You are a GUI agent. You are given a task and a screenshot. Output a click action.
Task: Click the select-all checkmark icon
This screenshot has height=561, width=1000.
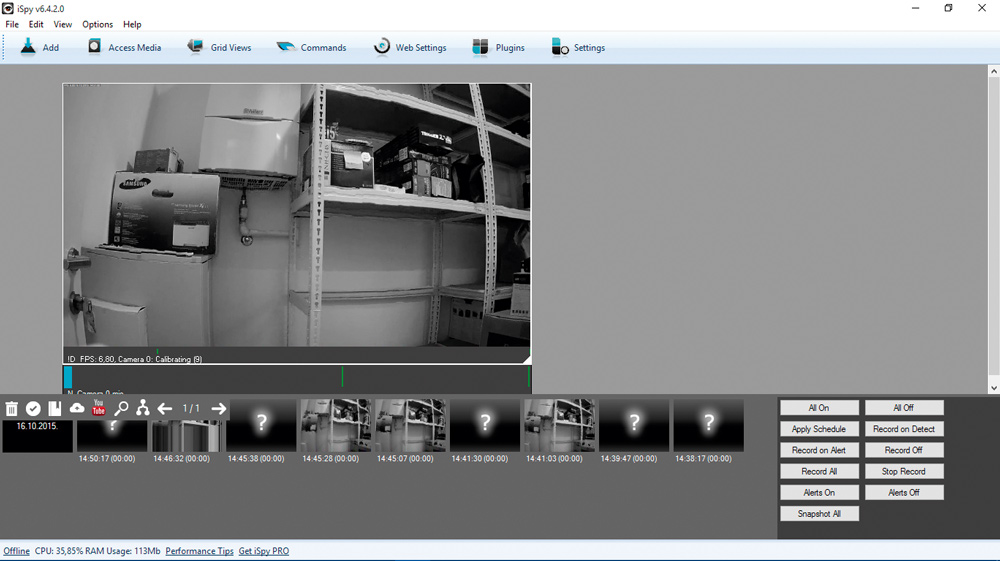click(33, 409)
